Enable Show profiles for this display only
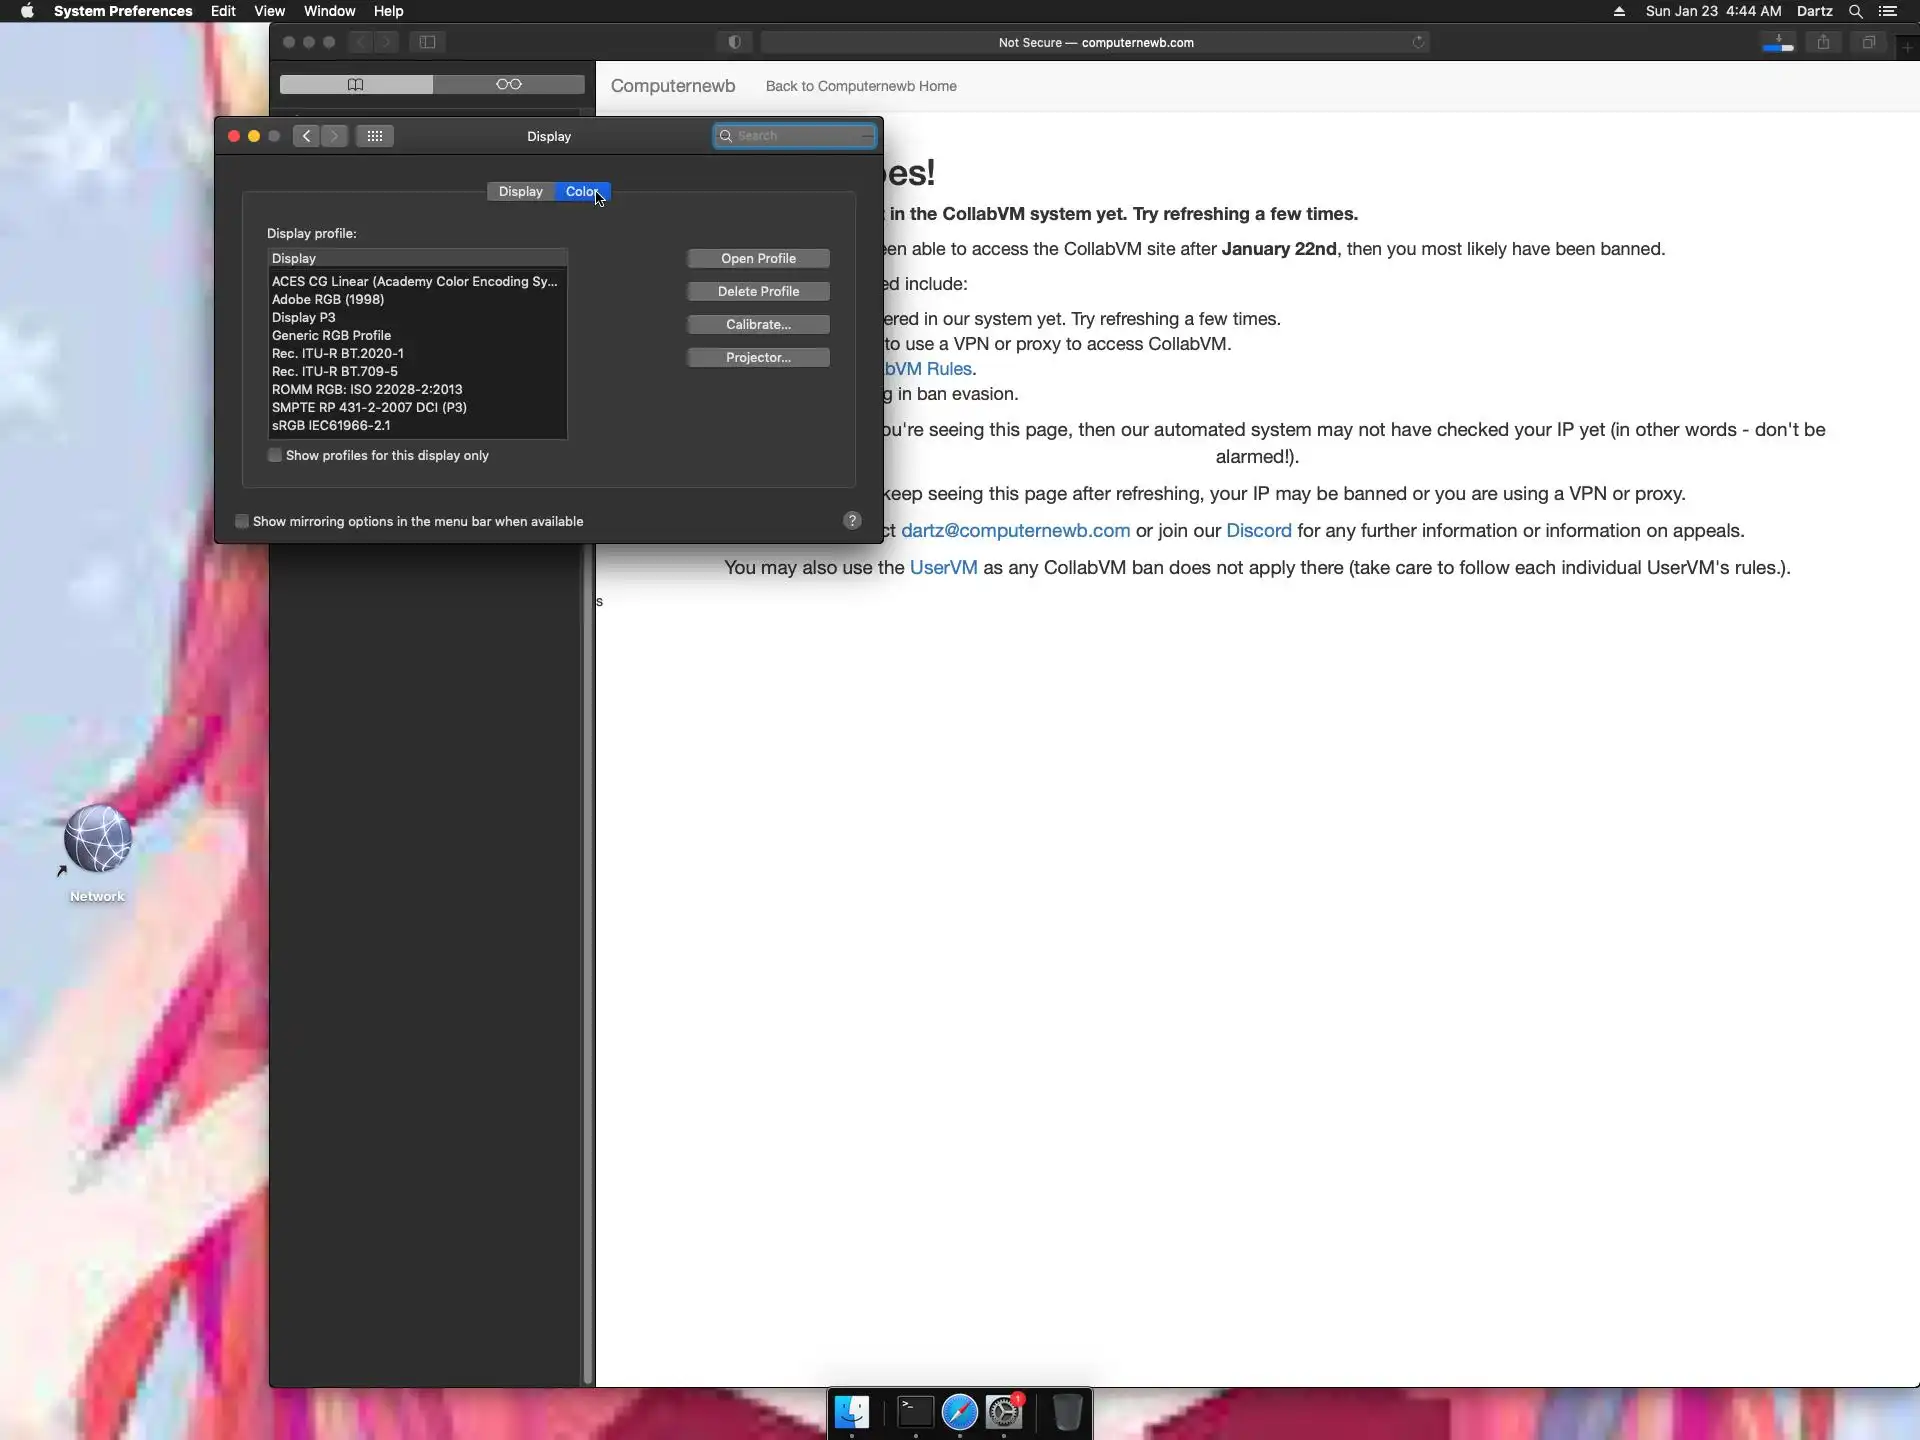Viewport: 1920px width, 1440px height. tap(275, 455)
